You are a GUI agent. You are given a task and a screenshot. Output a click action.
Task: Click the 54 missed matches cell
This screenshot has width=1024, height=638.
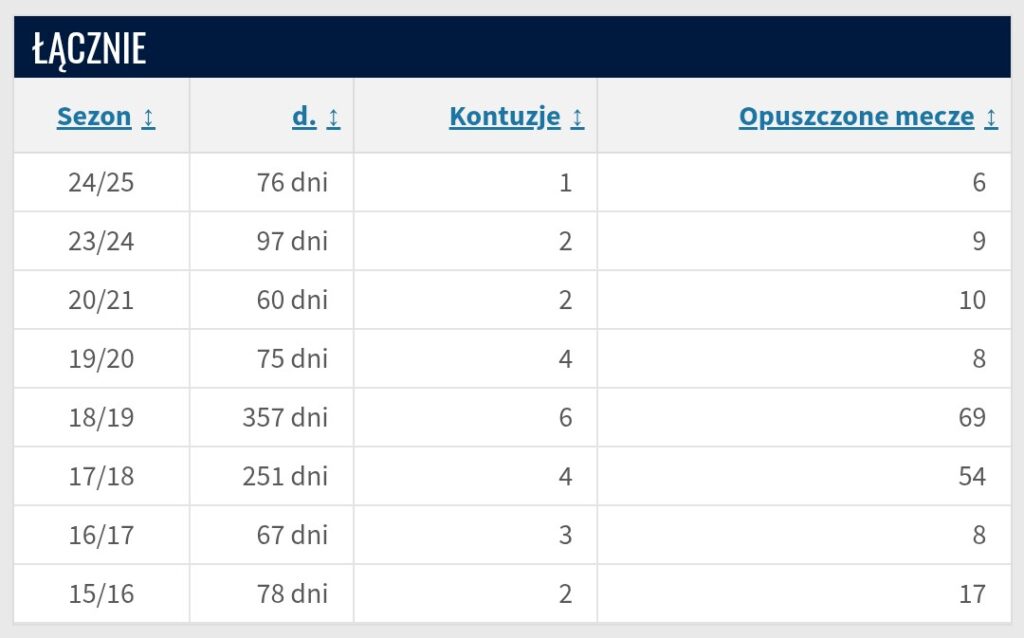[x=972, y=476]
